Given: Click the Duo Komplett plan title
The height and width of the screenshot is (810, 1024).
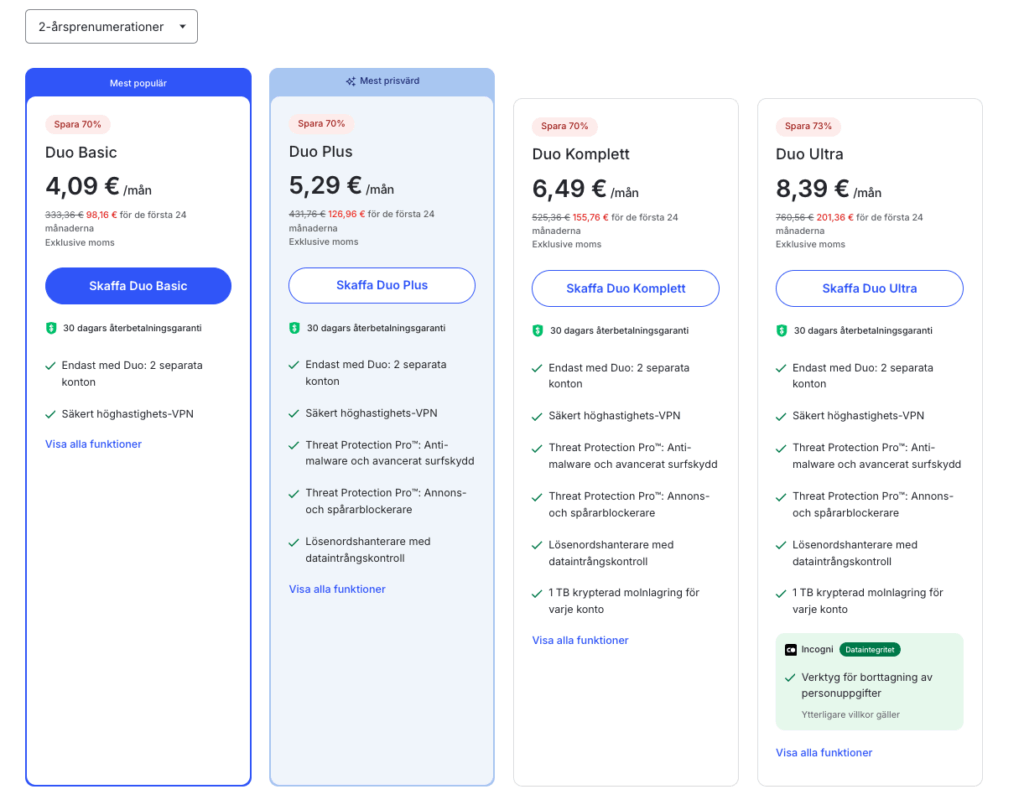Looking at the screenshot, I should pos(581,154).
